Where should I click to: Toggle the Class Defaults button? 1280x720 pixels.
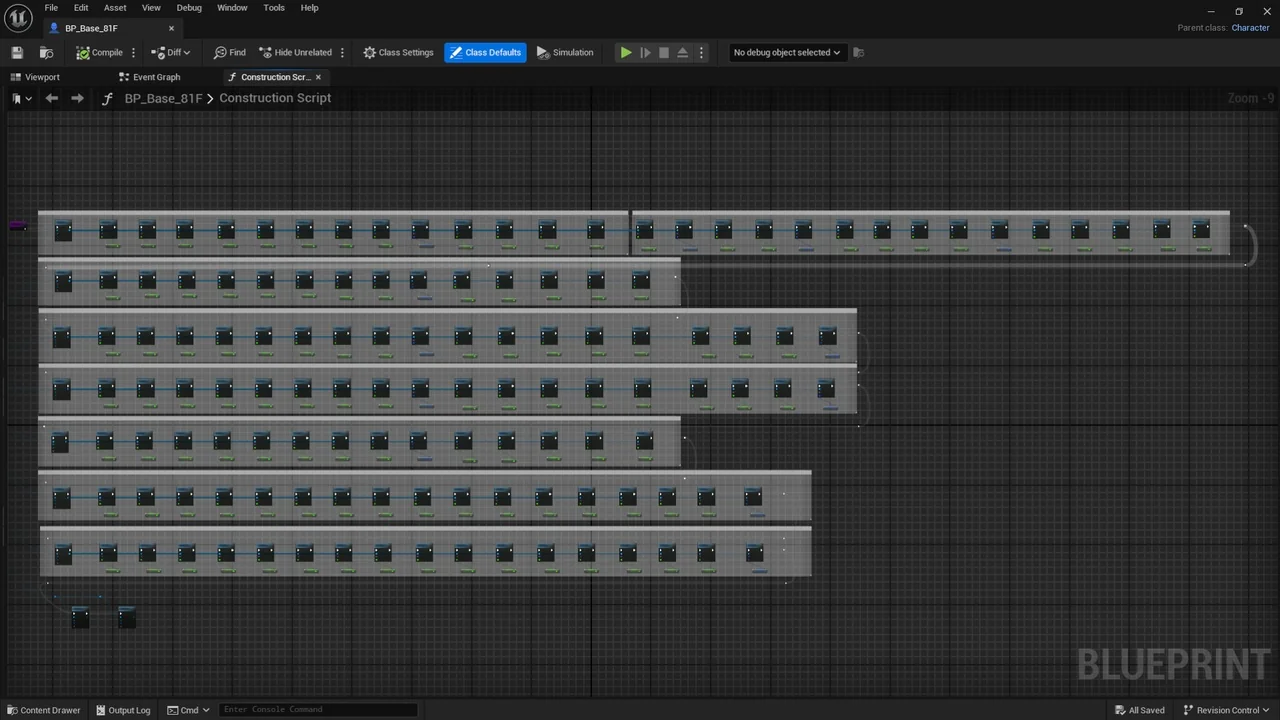click(485, 53)
